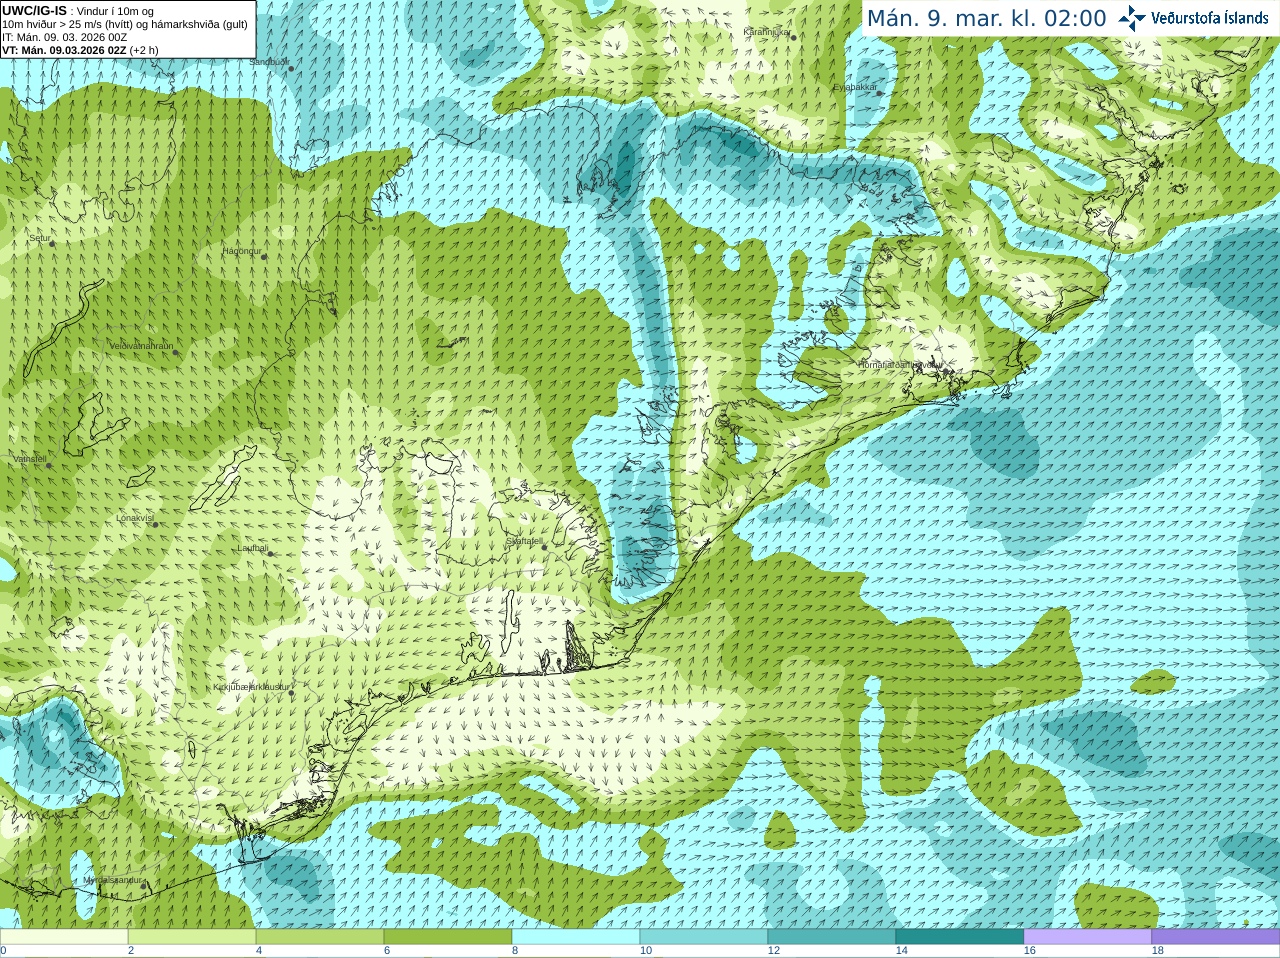Viewport: 1280px width, 958px height.
Task: Click the legend value 16
Action: pyautogui.click(x=1030, y=951)
